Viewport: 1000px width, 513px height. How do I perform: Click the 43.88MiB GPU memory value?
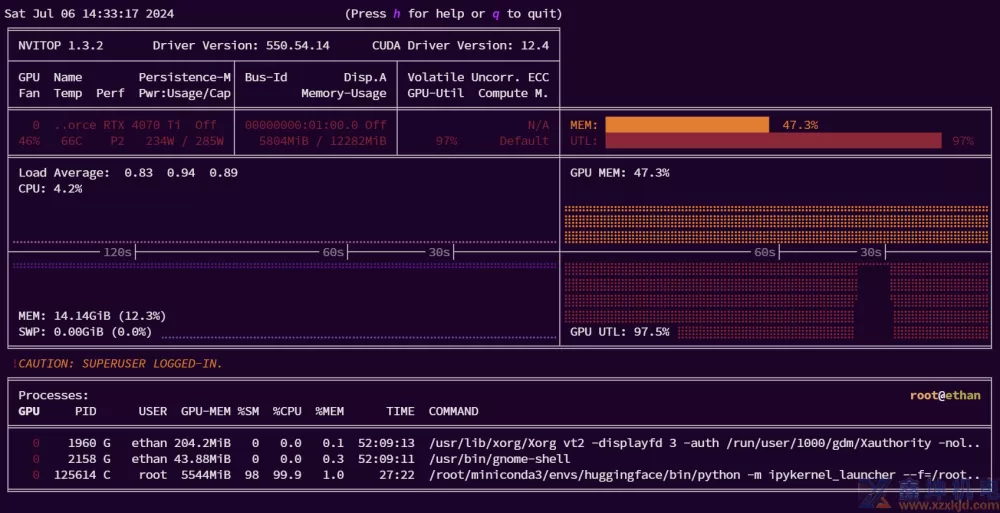[x=203, y=459]
